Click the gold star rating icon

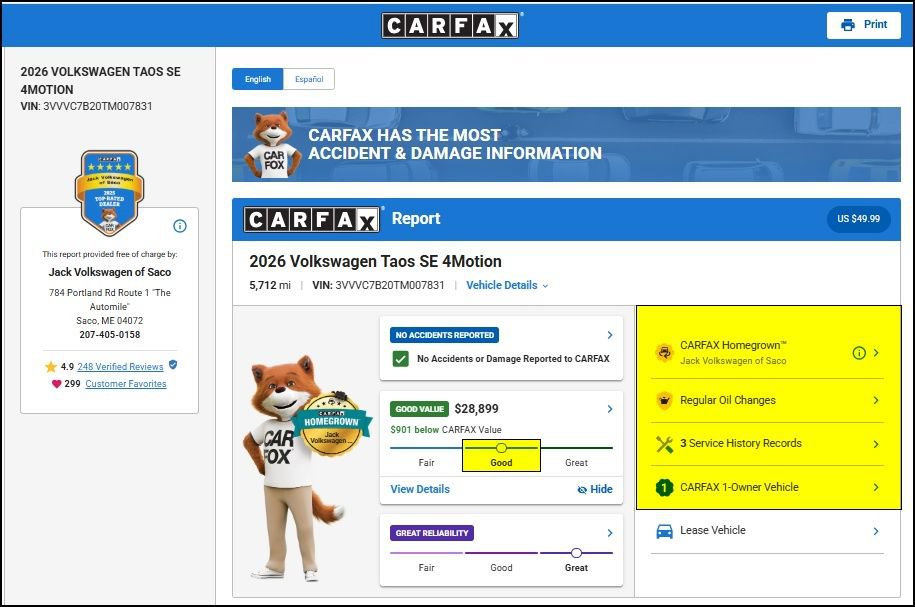pyautogui.click(x=51, y=367)
